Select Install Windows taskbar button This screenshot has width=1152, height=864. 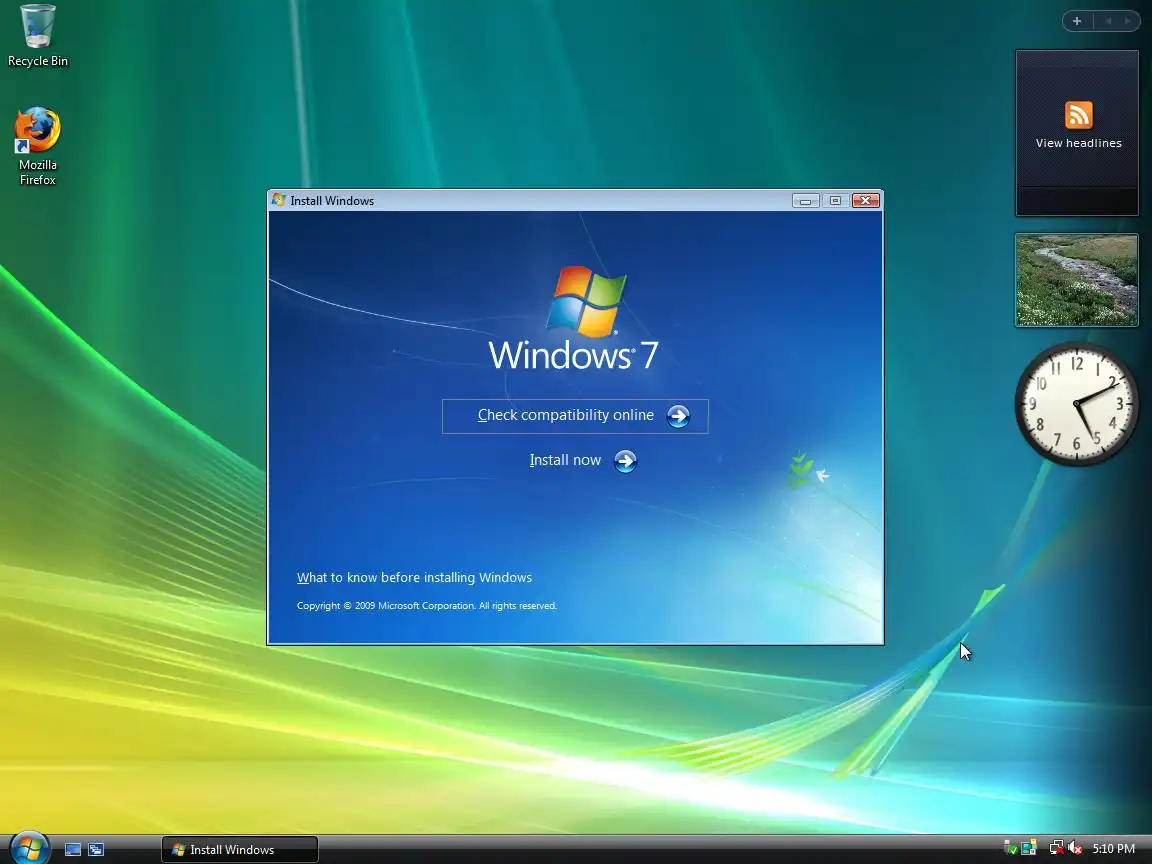point(240,849)
